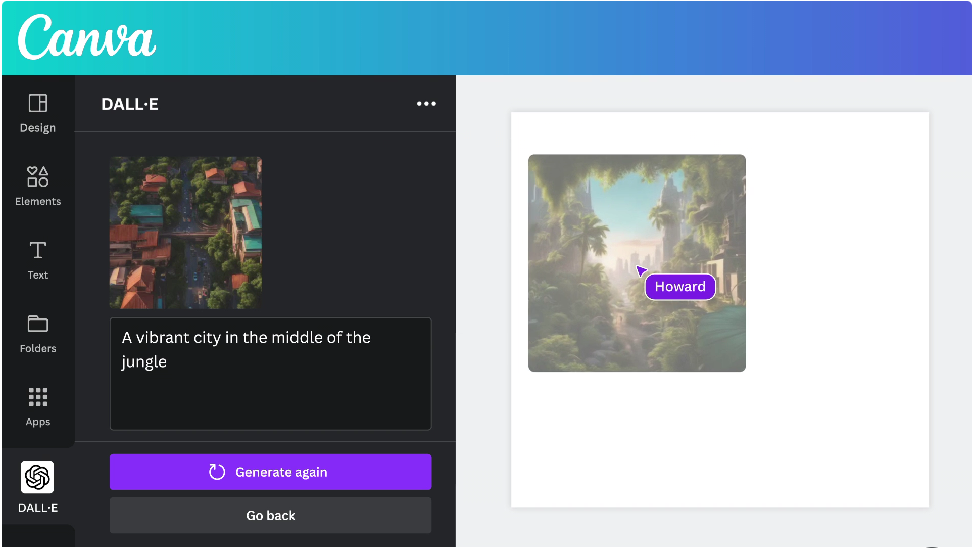The width and height of the screenshot is (975, 548).
Task: Open the Design tab in sidebar
Action: 38,112
